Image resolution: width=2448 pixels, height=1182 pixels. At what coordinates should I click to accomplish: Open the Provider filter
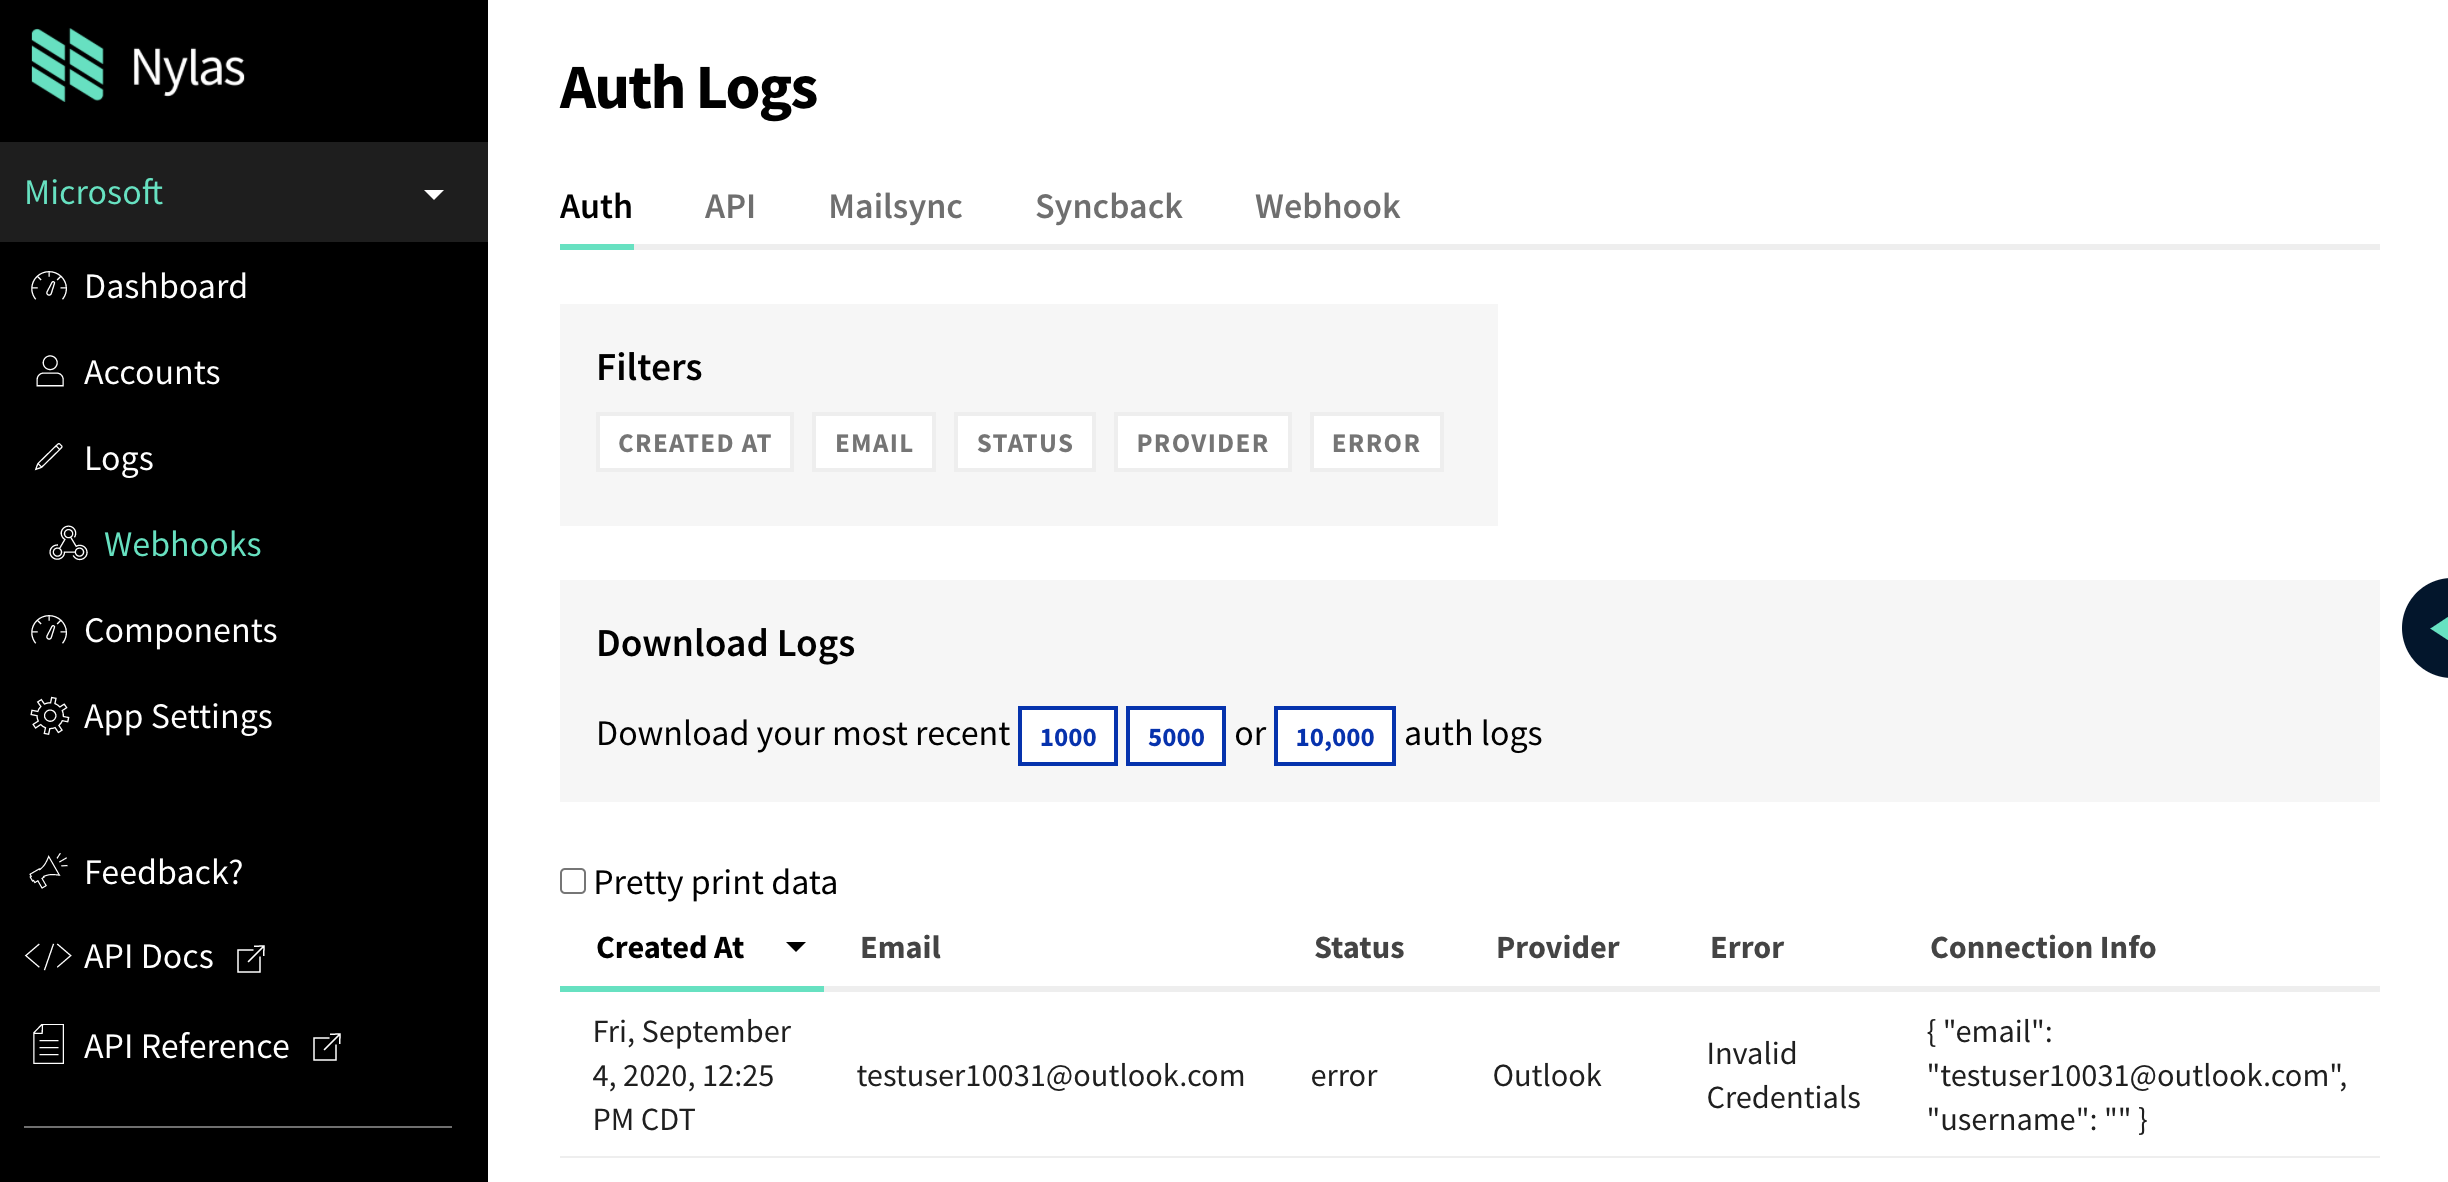(x=1202, y=443)
